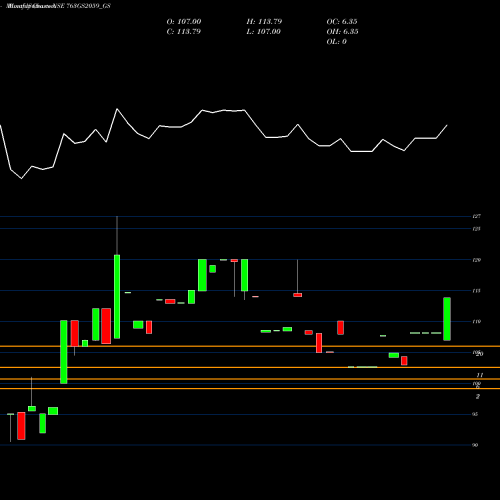The height and width of the screenshot is (500, 500).
Task: Click the OL: 0 readout
Action: click(x=336, y=42)
